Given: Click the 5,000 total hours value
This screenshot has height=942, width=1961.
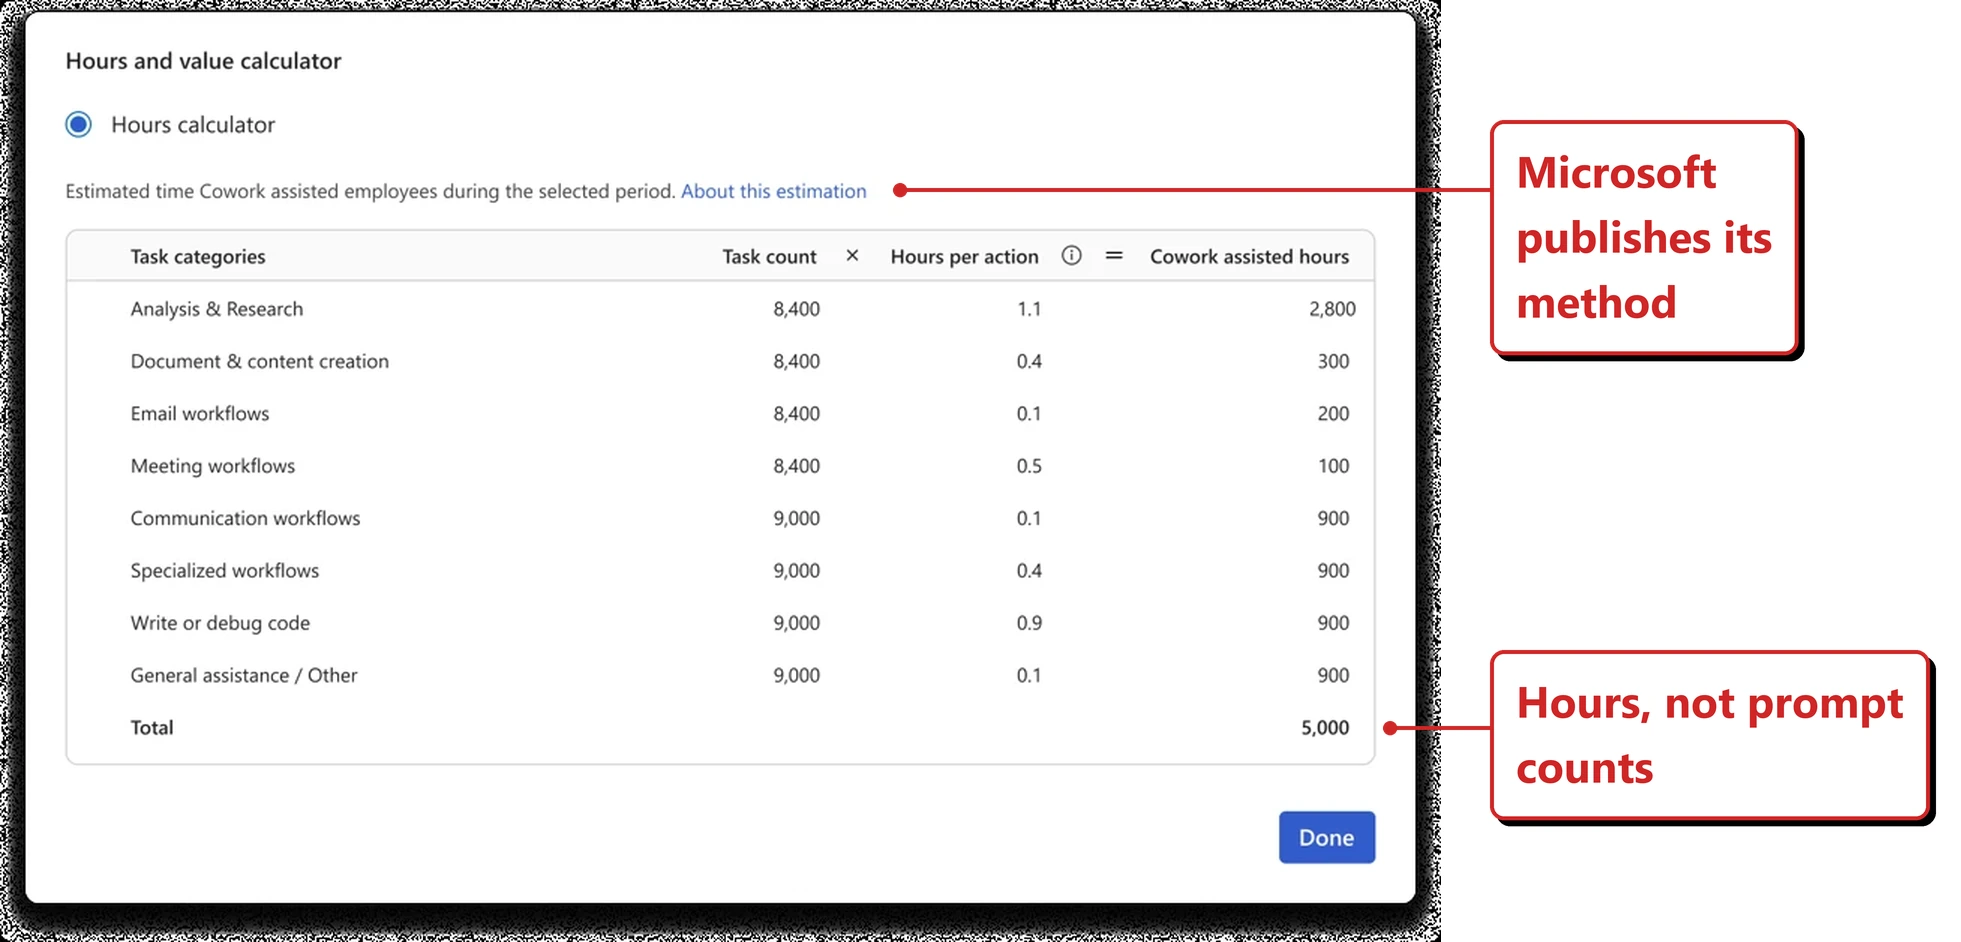Looking at the screenshot, I should pos(1324,727).
